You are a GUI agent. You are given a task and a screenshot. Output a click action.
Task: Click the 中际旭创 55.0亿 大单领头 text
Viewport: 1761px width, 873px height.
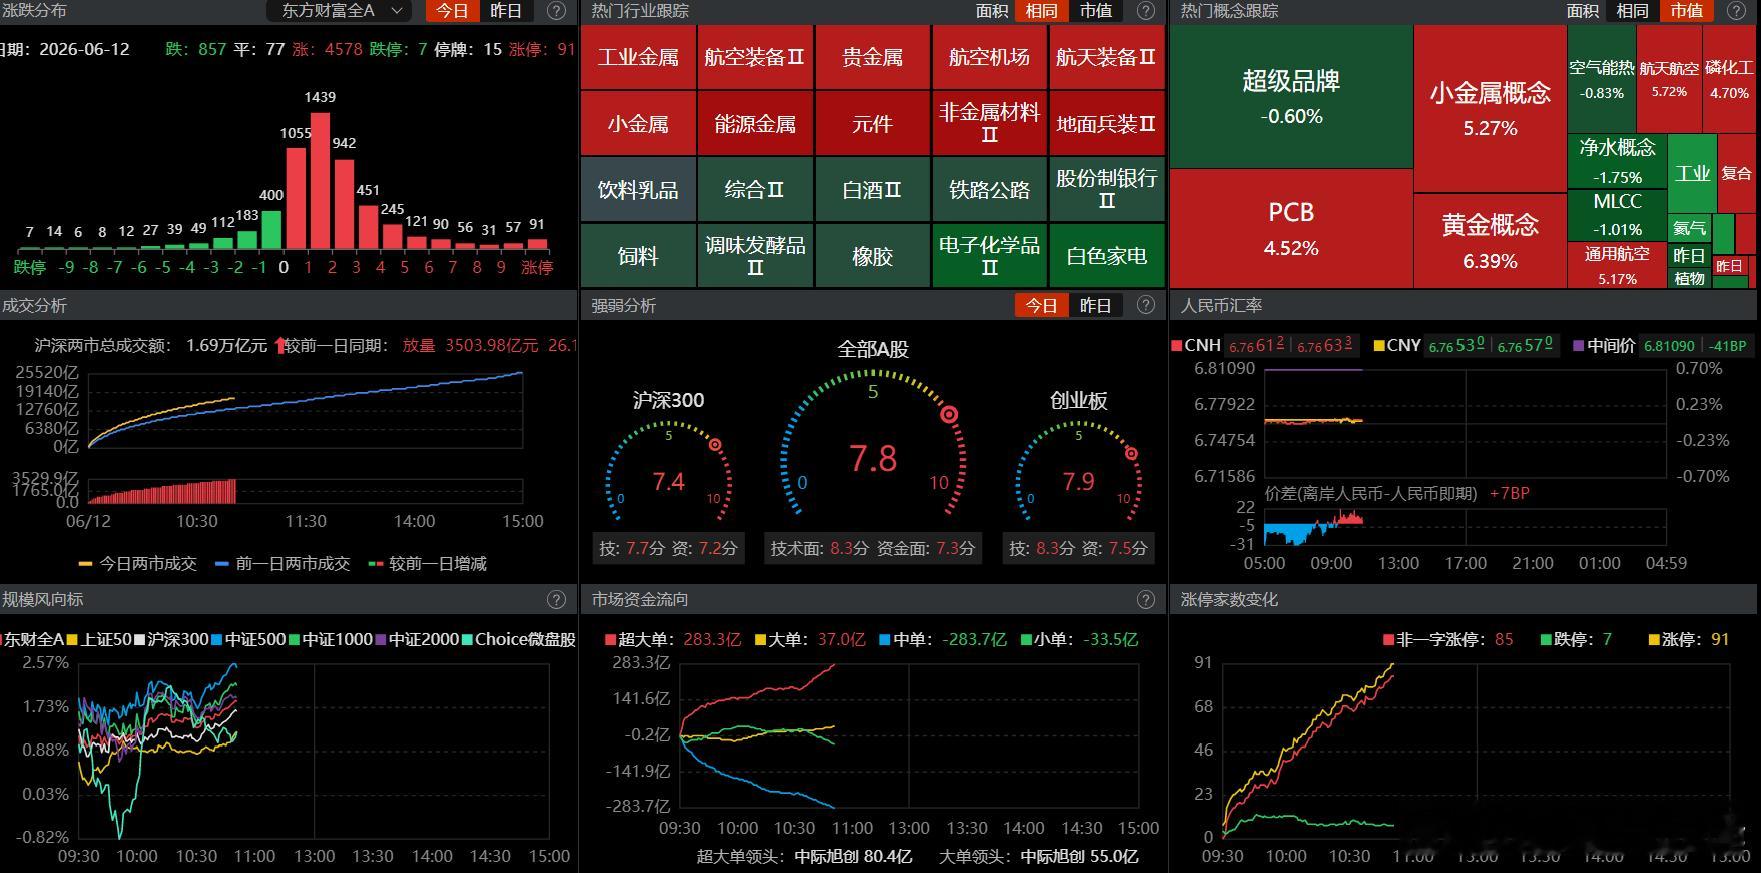click(1079, 857)
